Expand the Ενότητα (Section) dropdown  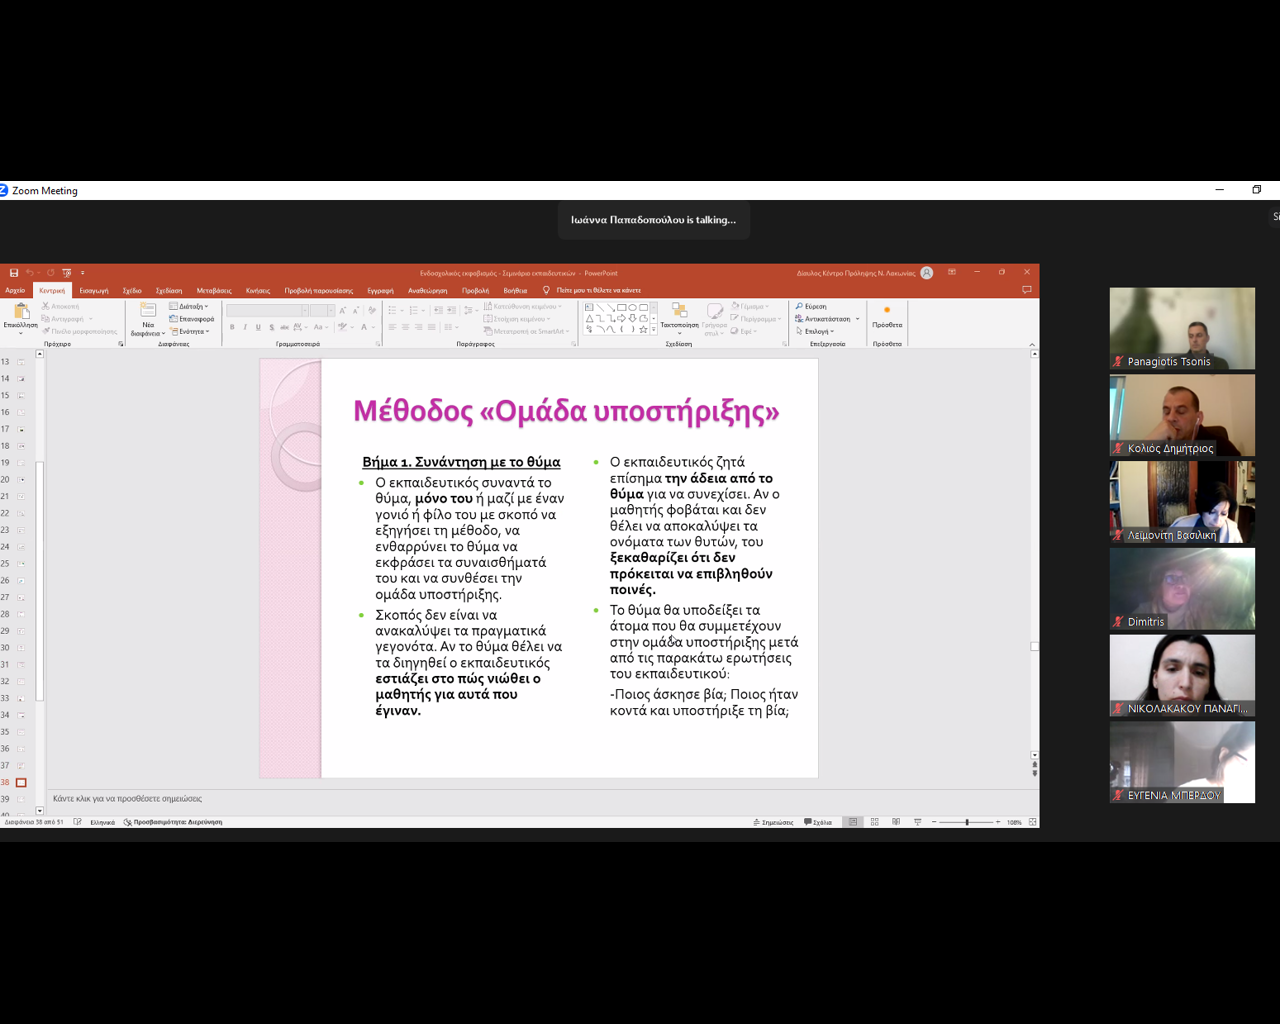point(190,331)
